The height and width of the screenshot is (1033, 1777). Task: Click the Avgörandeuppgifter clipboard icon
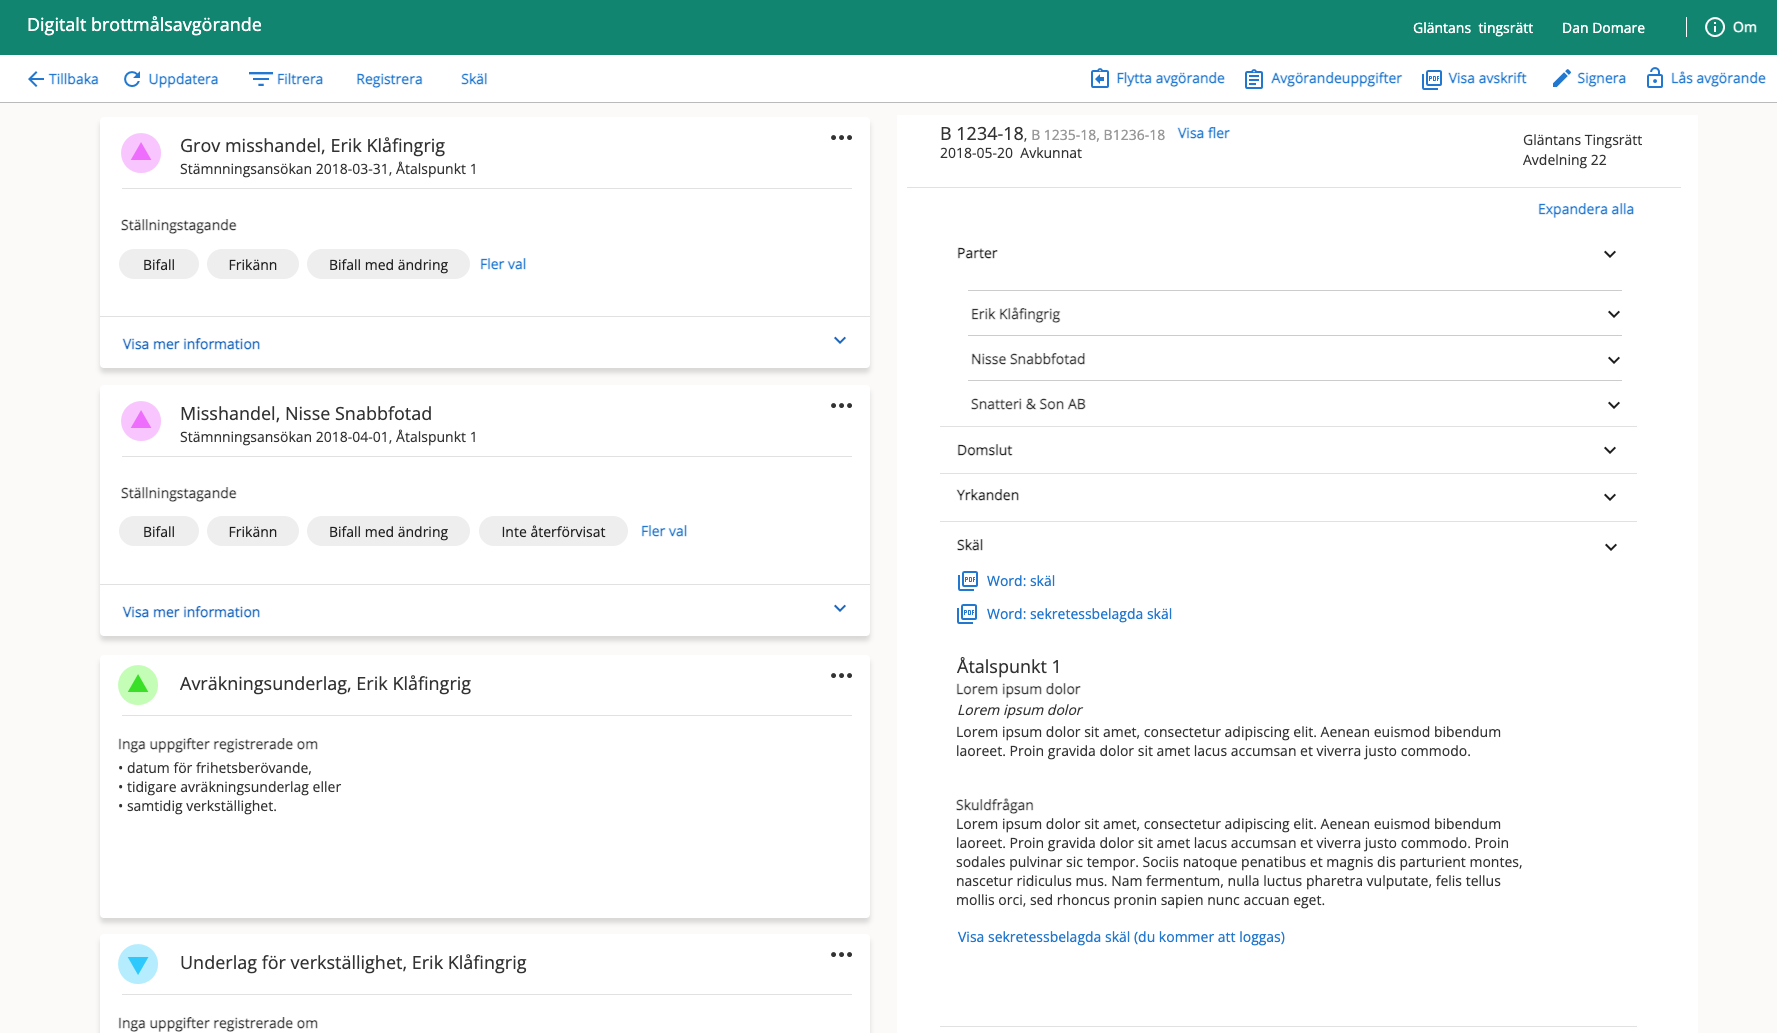(1253, 79)
